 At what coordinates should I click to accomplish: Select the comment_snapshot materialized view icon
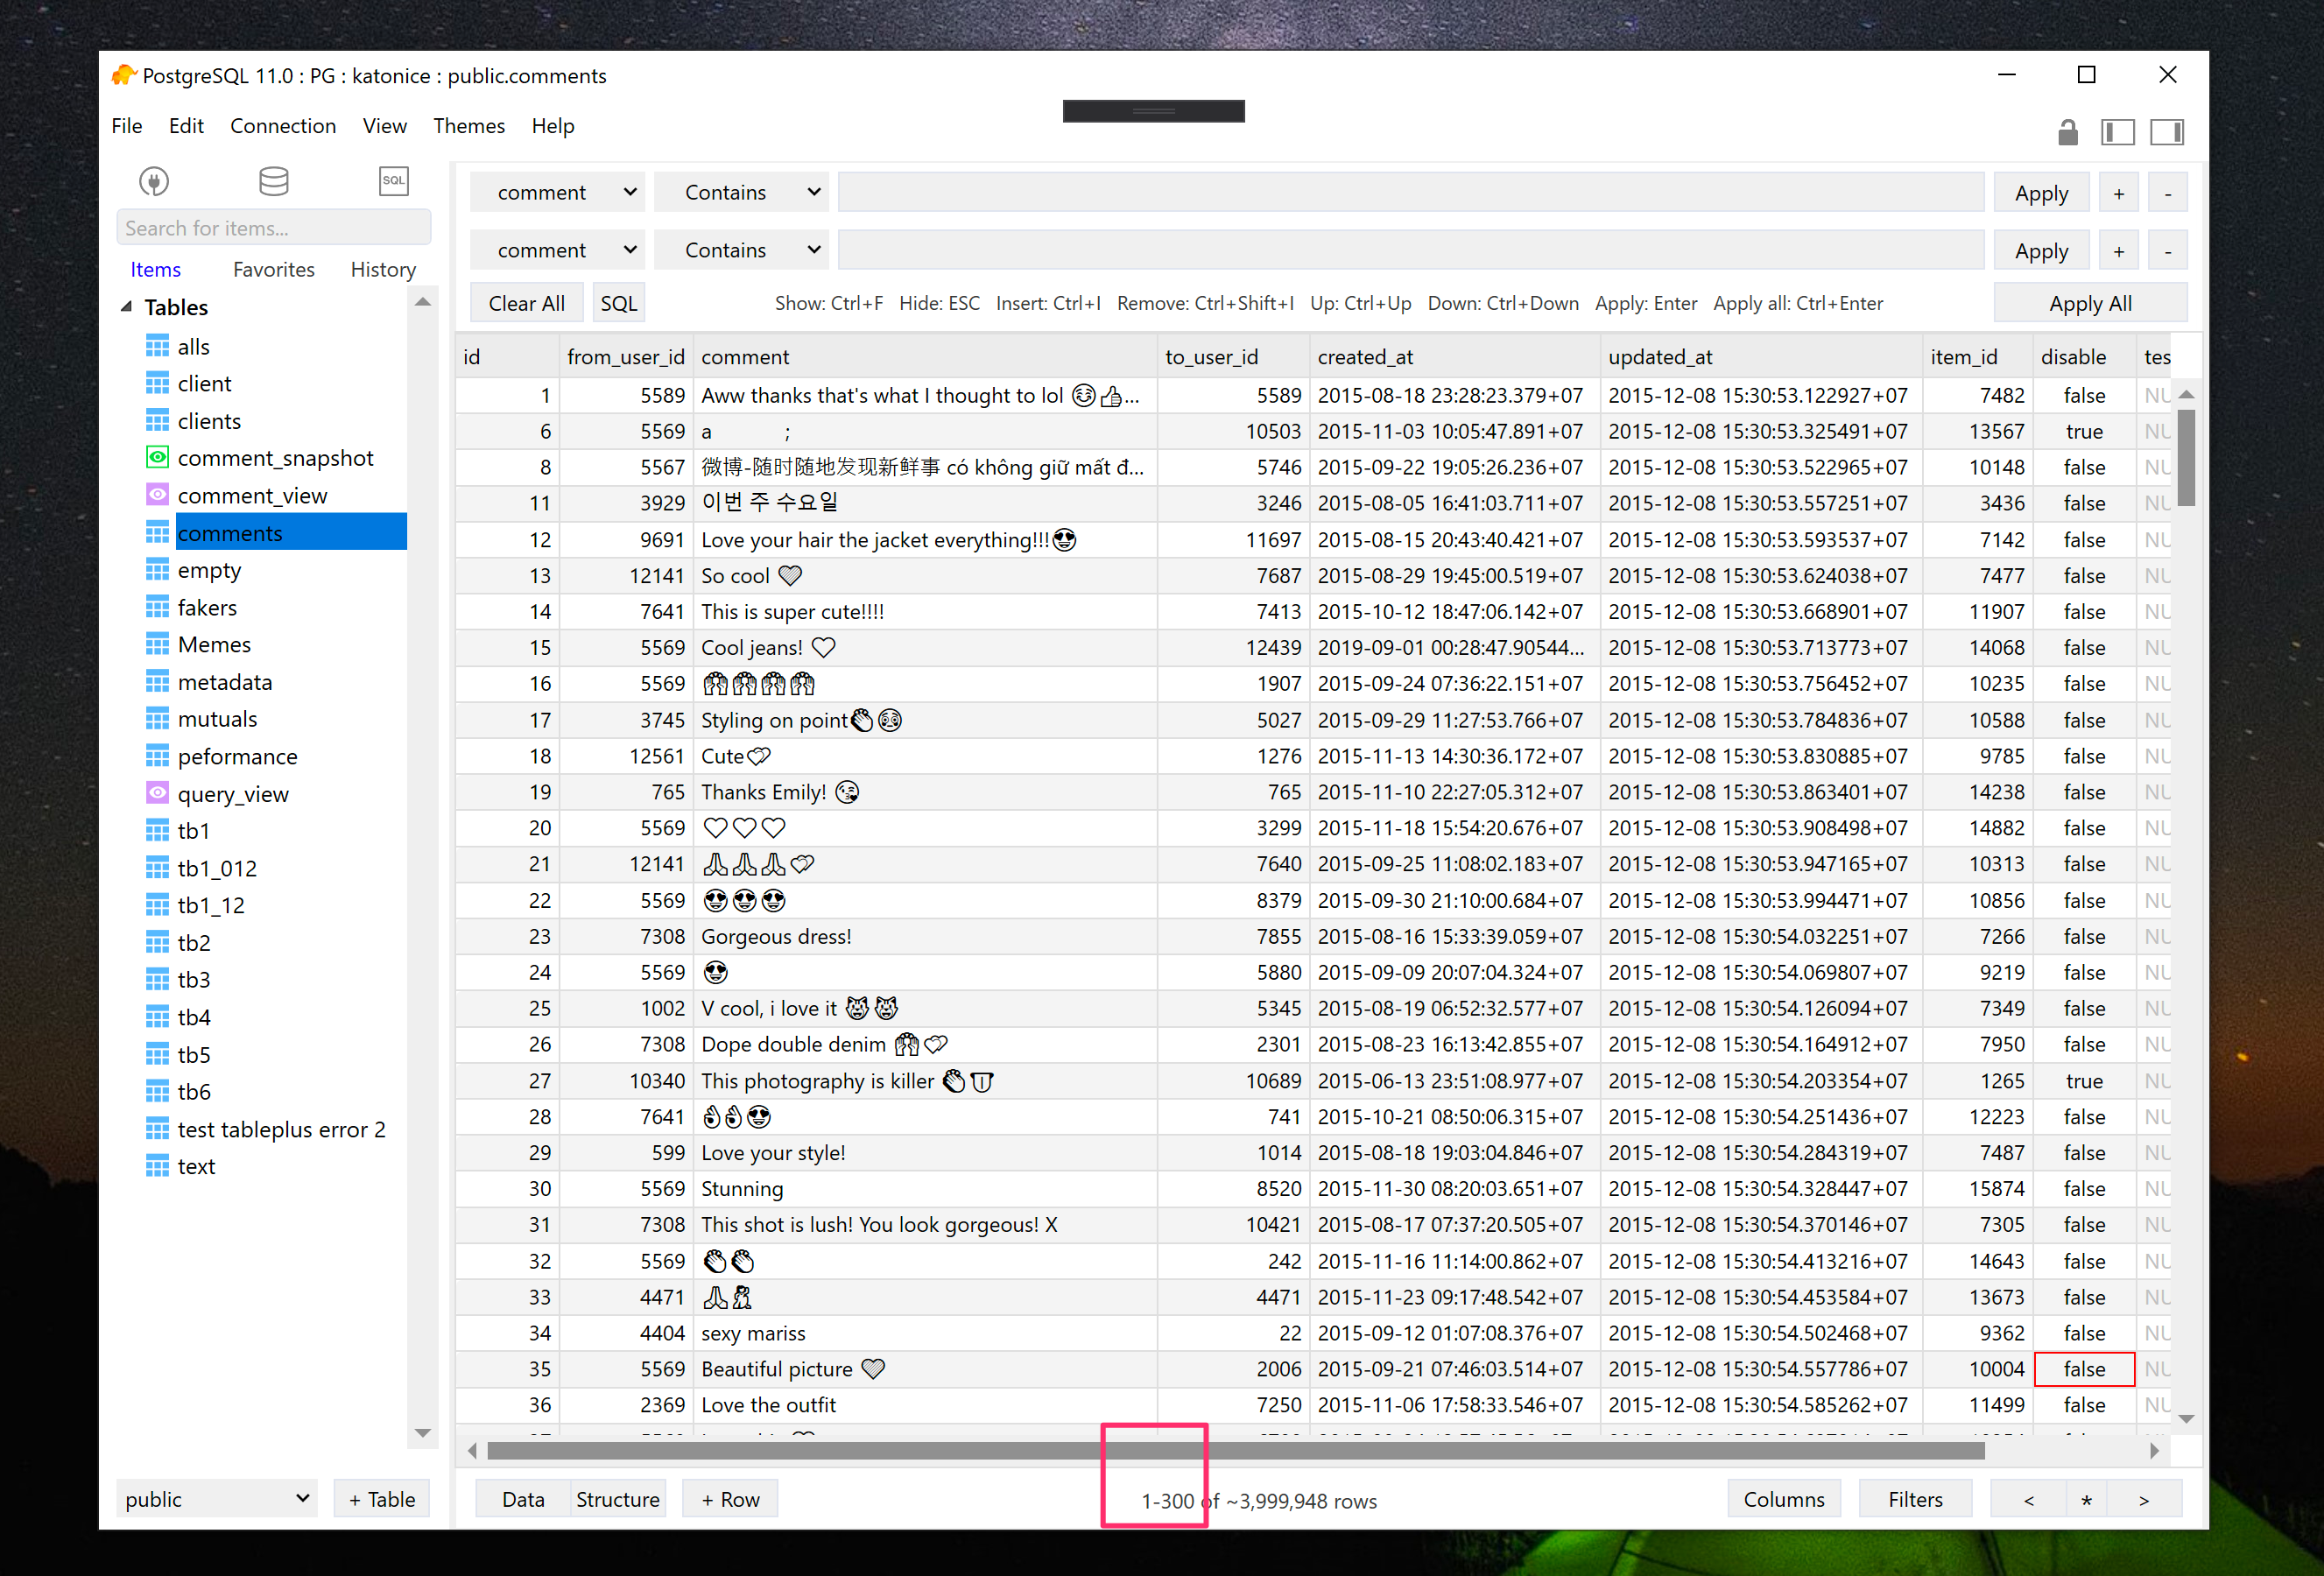tap(157, 458)
